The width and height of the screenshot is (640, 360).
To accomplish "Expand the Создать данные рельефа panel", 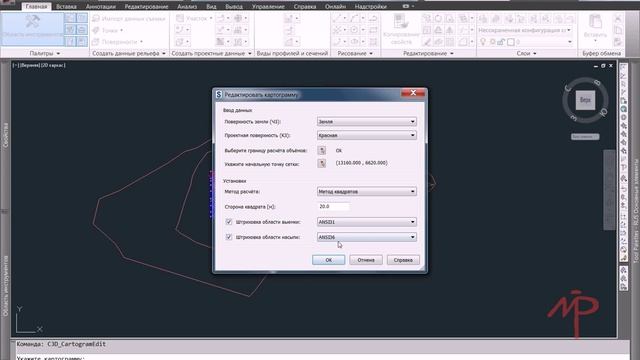I will [129, 53].
